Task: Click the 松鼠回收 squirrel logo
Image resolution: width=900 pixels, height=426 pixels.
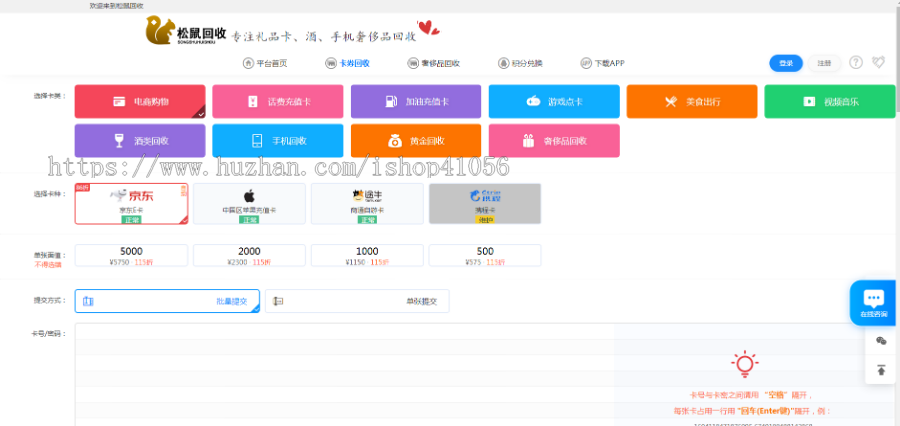Action: point(185,33)
